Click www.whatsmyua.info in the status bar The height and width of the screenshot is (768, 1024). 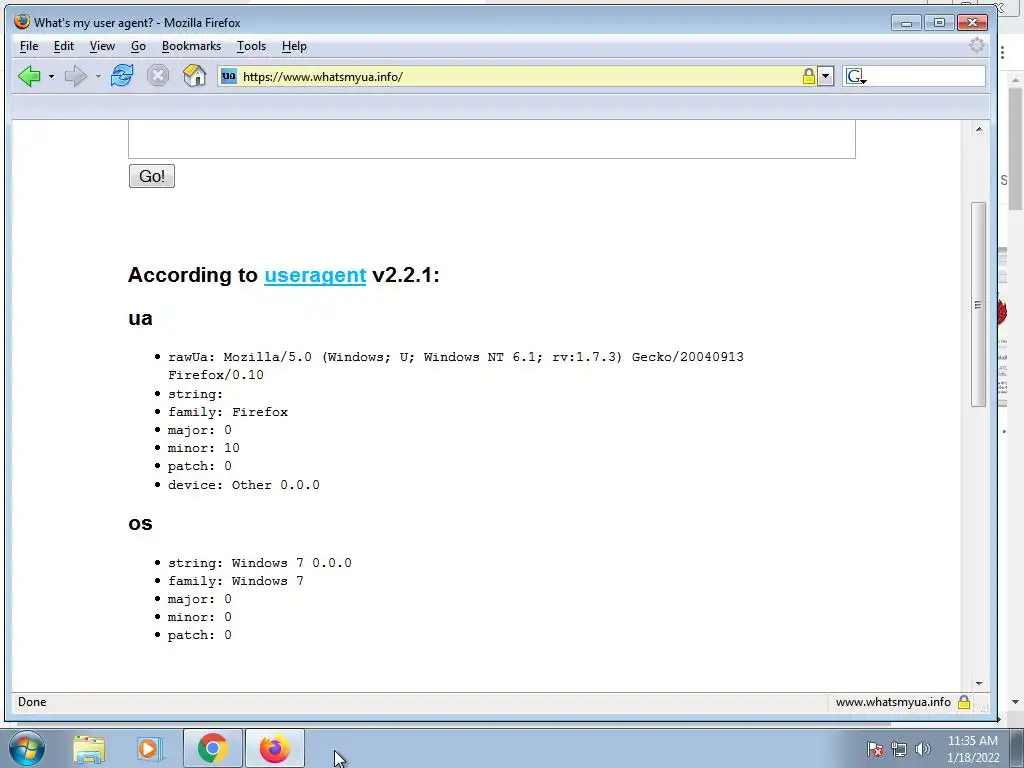click(893, 702)
